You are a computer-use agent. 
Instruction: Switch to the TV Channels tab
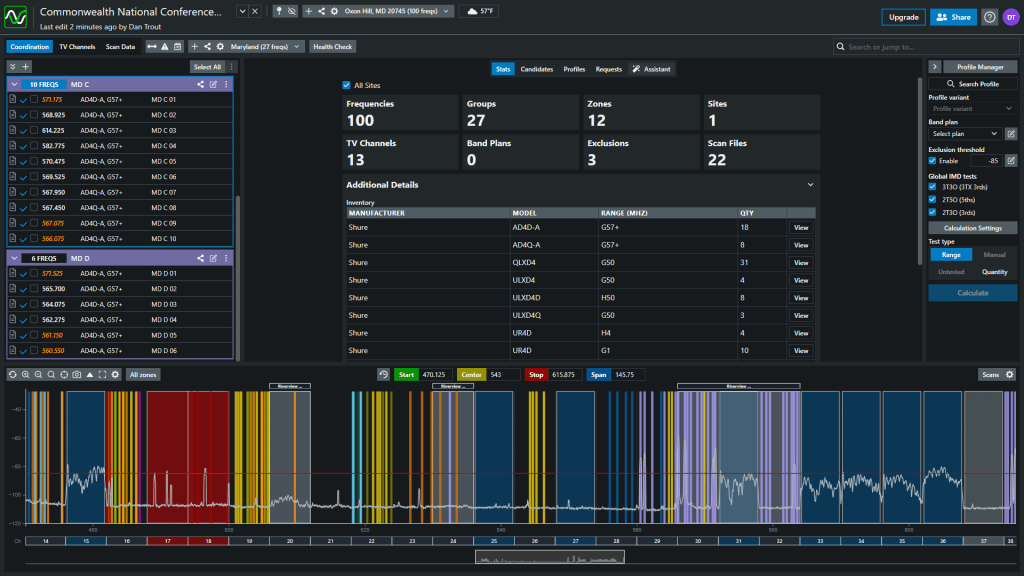(77, 46)
